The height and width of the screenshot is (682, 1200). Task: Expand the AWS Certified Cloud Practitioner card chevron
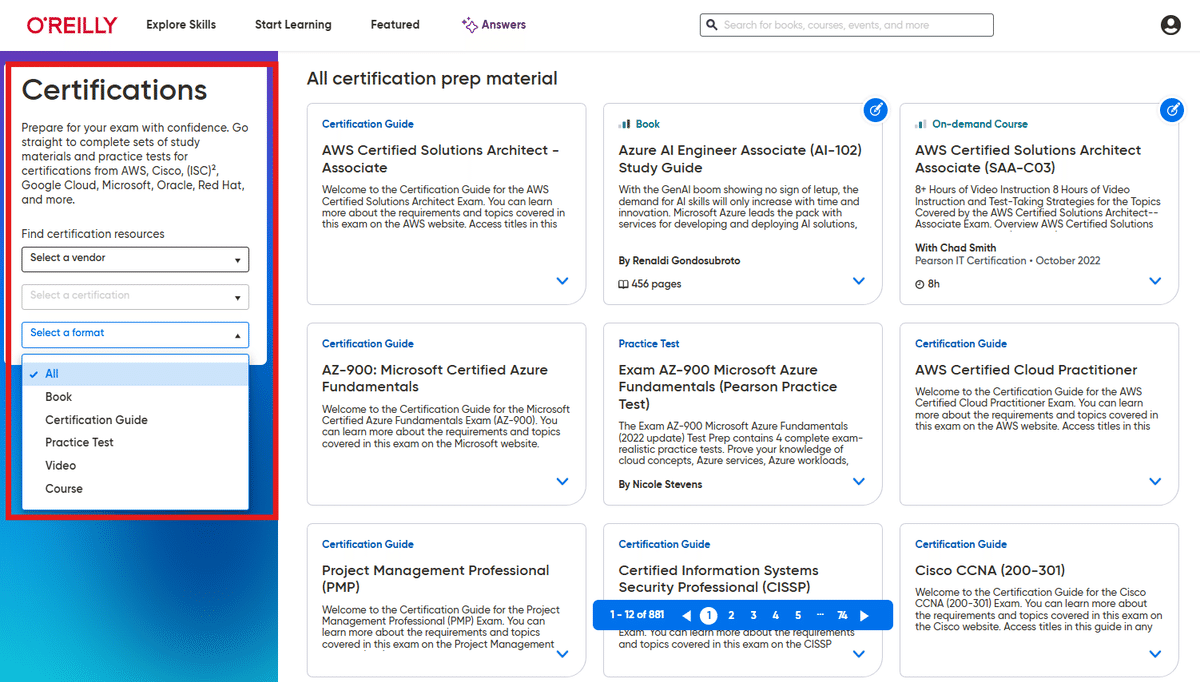[1155, 481]
